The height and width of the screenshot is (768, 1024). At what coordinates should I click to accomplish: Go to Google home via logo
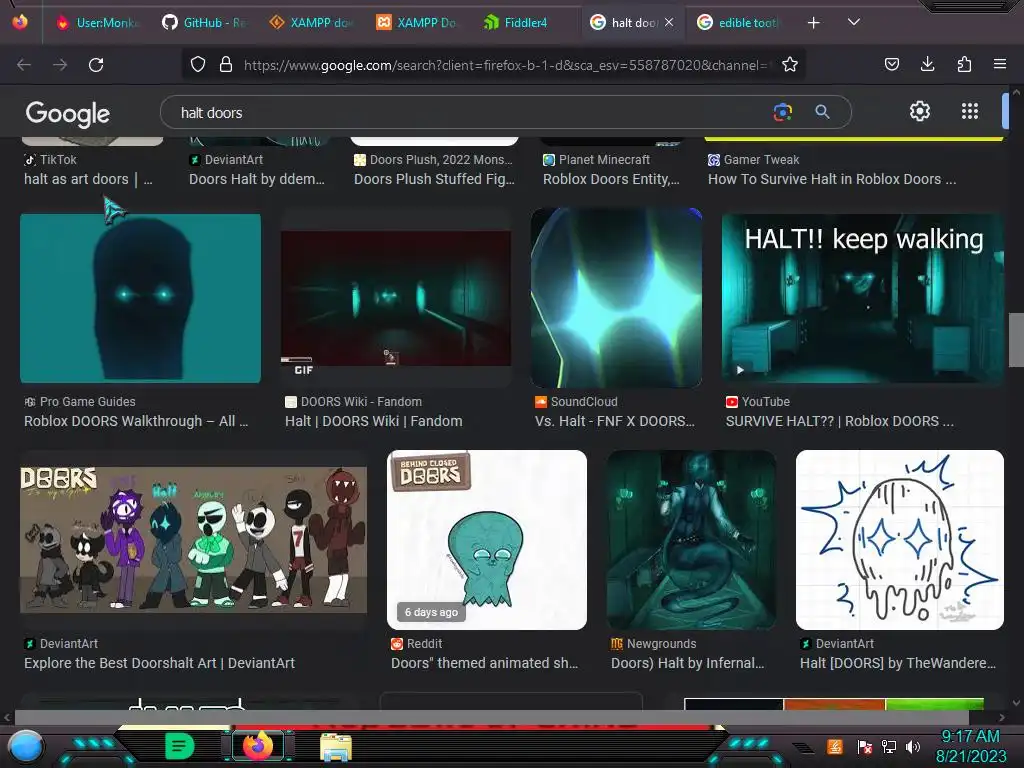point(67,114)
